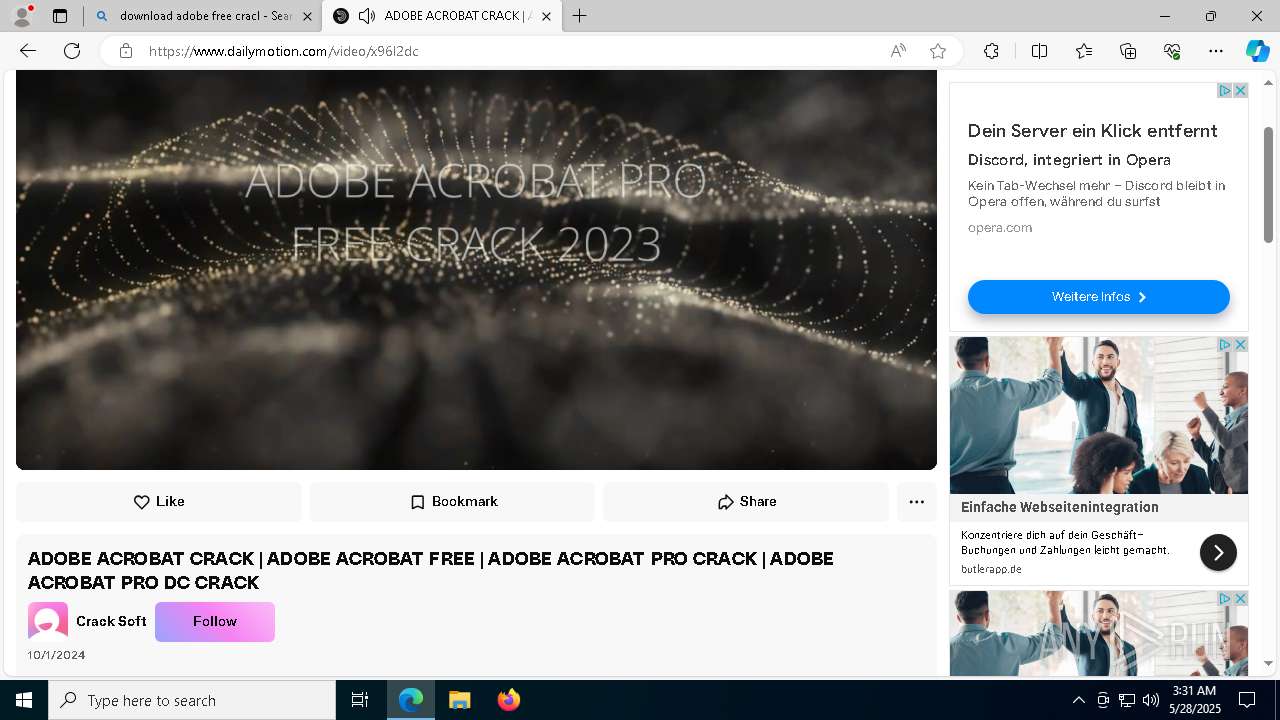Close the Opera Discord ad
The image size is (1280, 720).
coord(1240,91)
